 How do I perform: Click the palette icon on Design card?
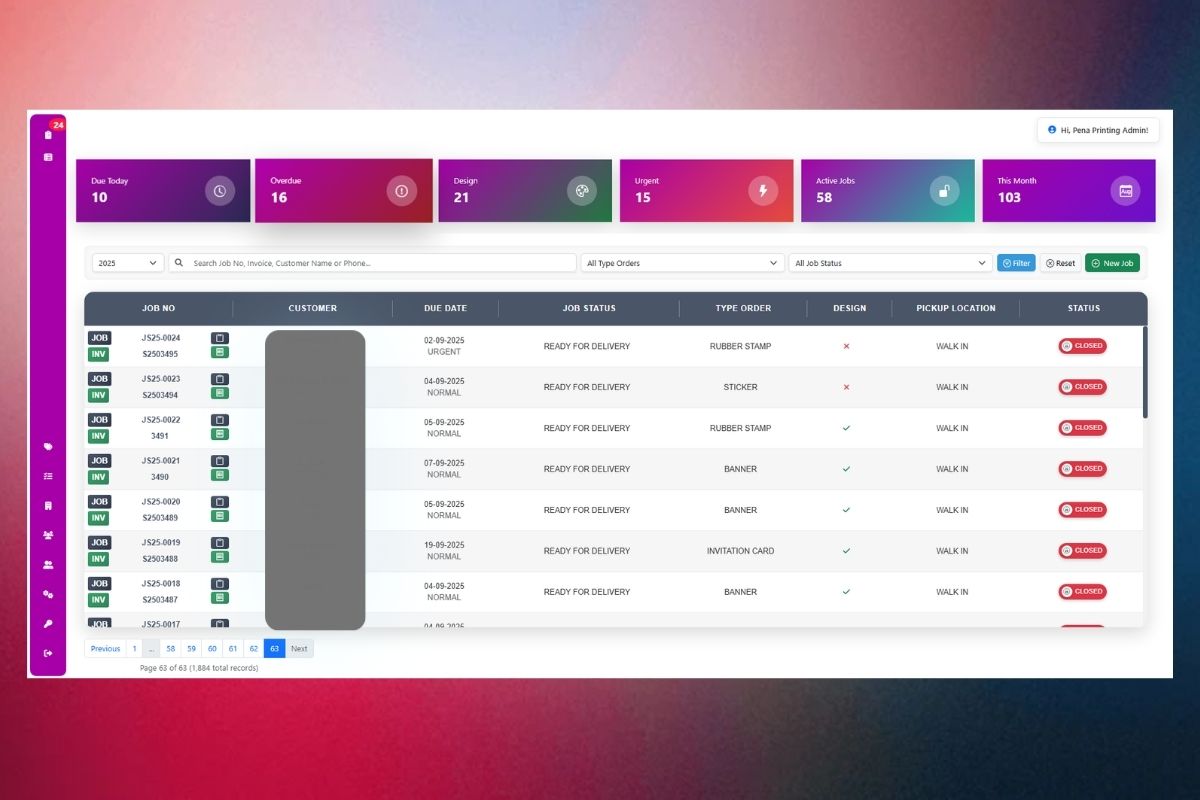[582, 191]
